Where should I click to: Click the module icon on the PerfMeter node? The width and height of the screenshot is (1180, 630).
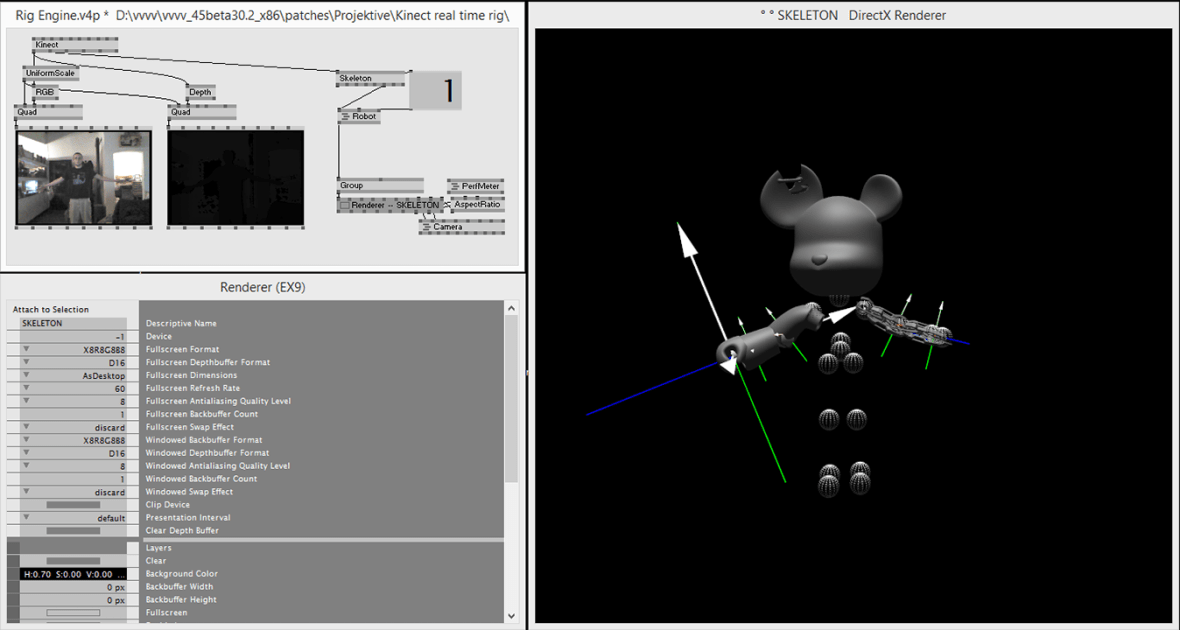[455, 186]
